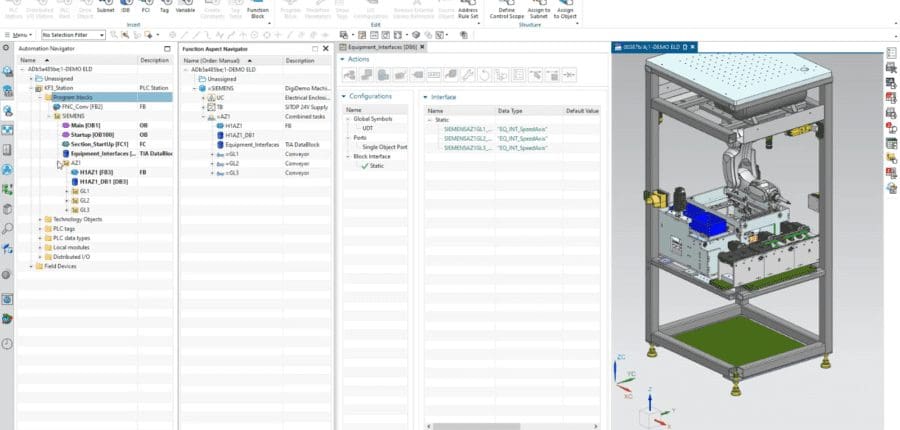Expand the UC Electrical Enclosure node
The image size is (900, 430).
coord(203,98)
